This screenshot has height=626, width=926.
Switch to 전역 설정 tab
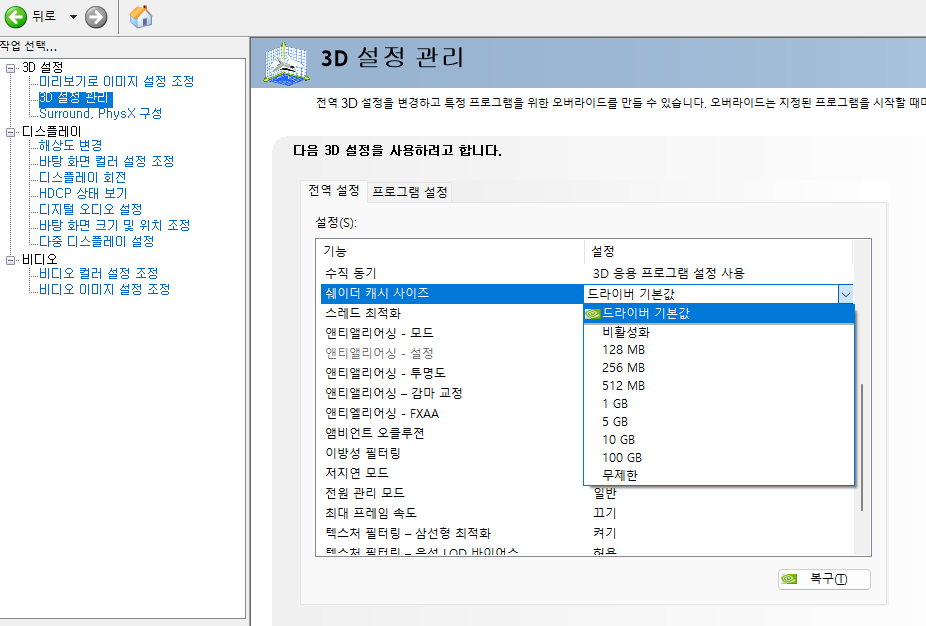(334, 191)
